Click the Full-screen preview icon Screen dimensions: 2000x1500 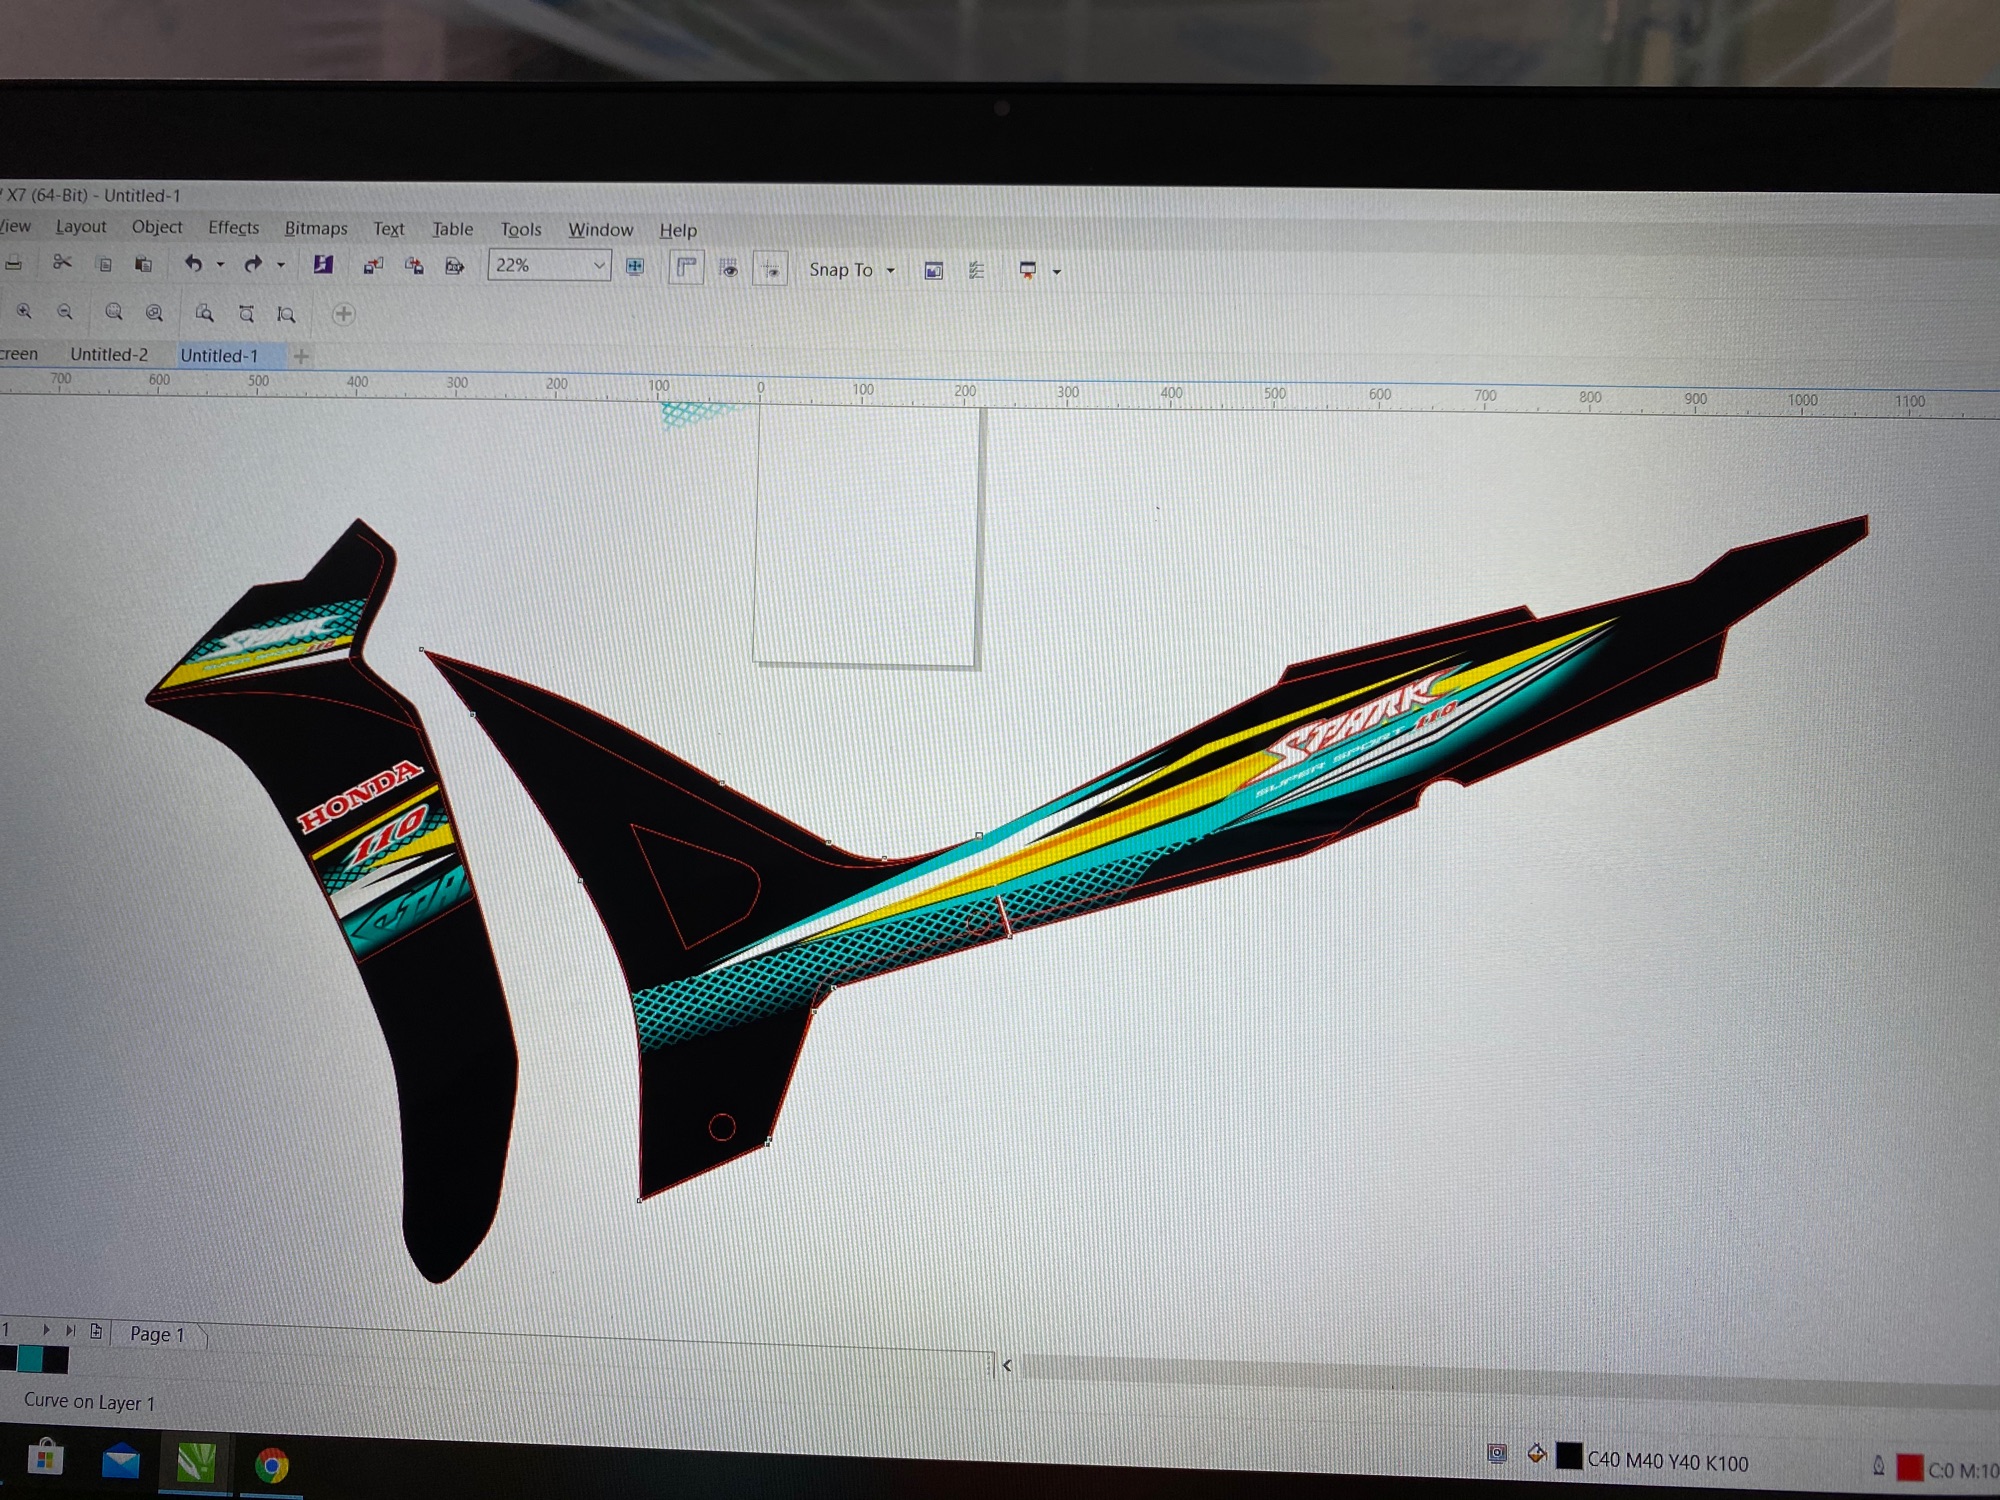pos(635,267)
